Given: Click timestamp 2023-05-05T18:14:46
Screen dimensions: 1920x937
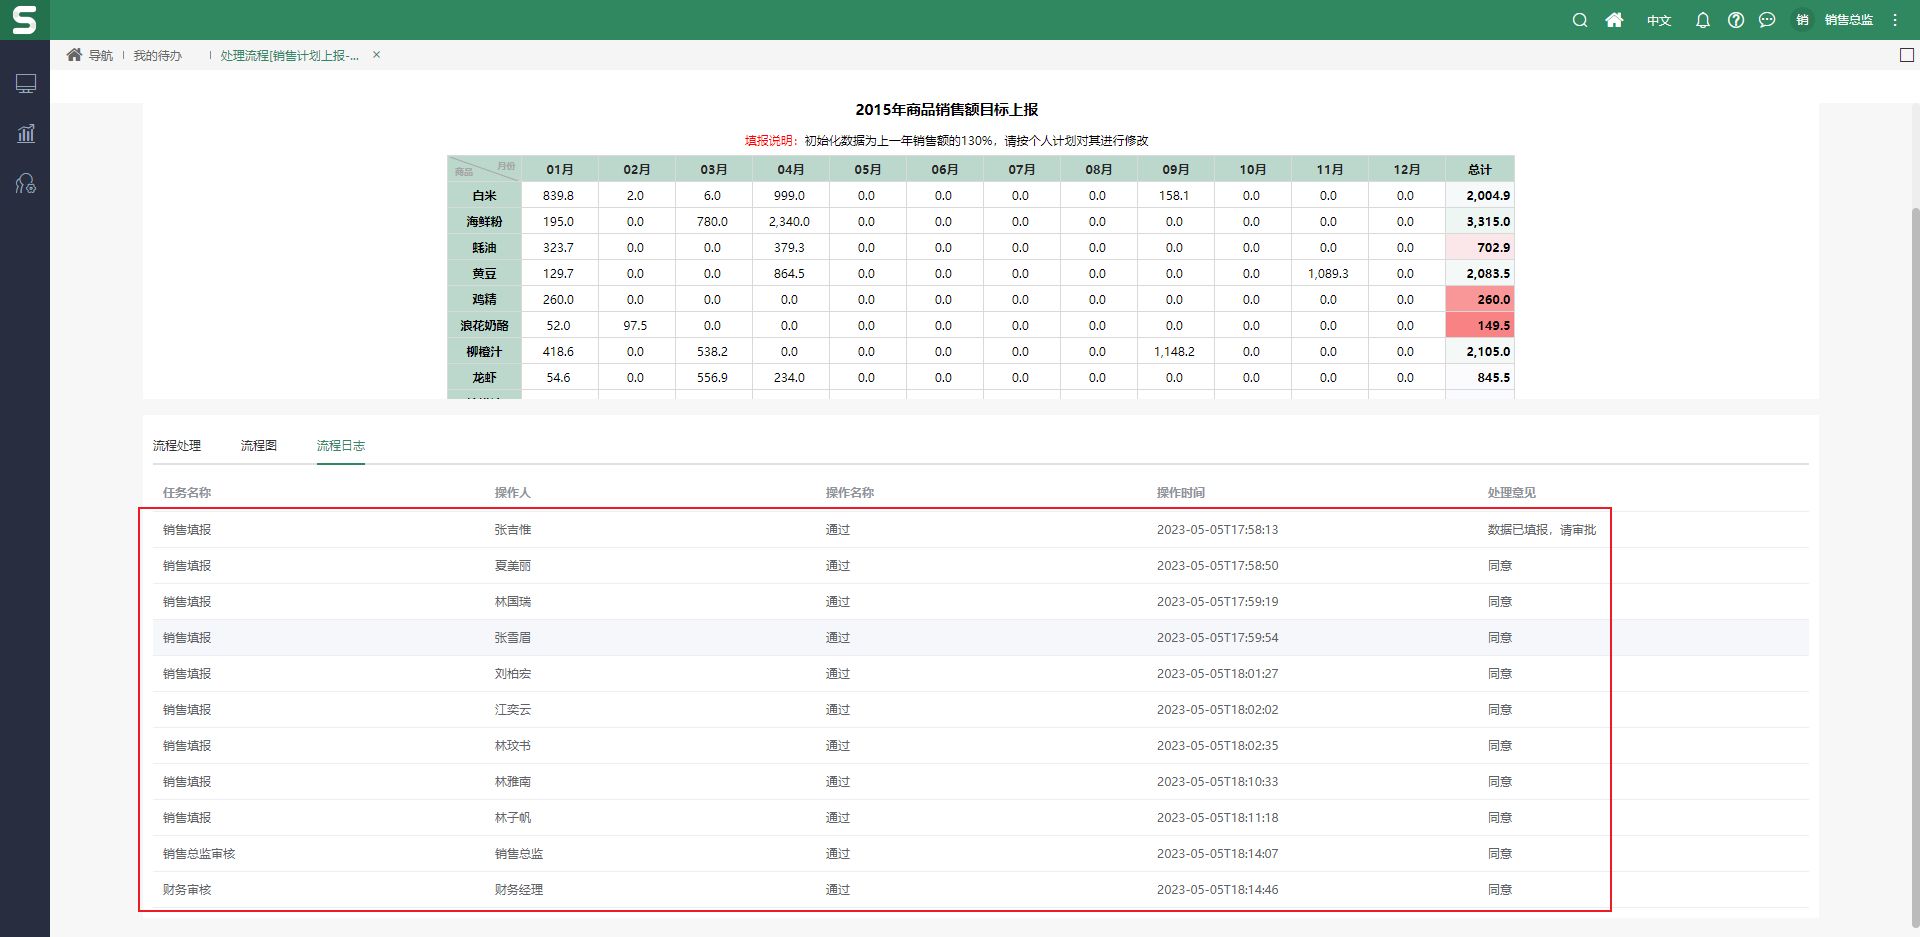Looking at the screenshot, I should (x=1217, y=890).
